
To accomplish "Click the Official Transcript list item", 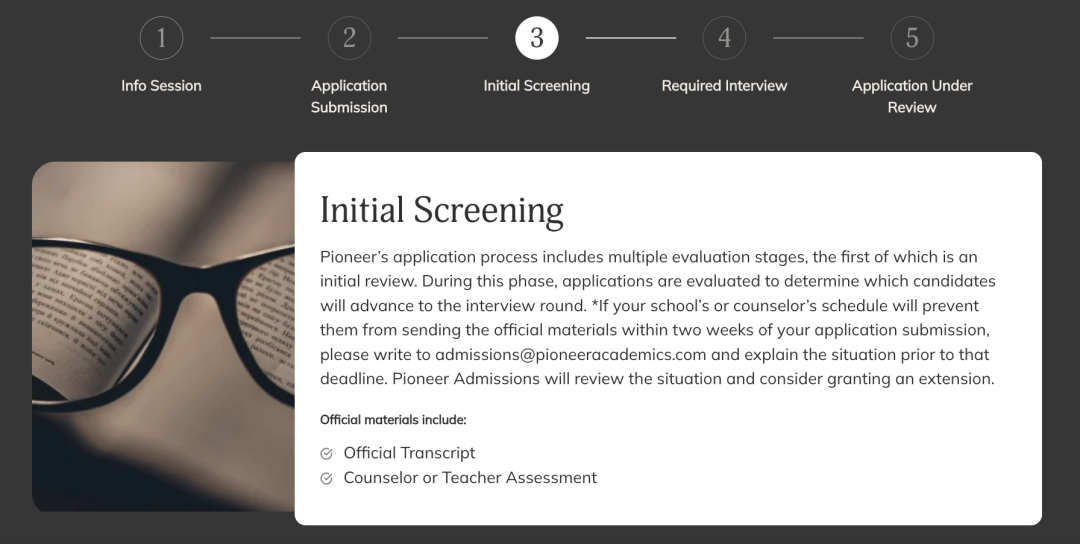I will pyautogui.click(x=409, y=453).
